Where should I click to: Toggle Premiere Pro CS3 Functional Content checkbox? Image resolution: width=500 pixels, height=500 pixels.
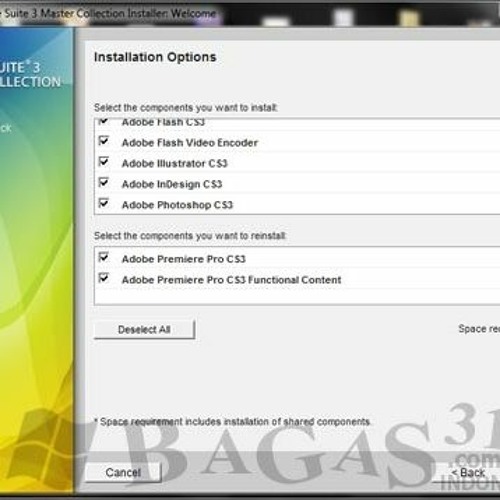[x=104, y=278]
